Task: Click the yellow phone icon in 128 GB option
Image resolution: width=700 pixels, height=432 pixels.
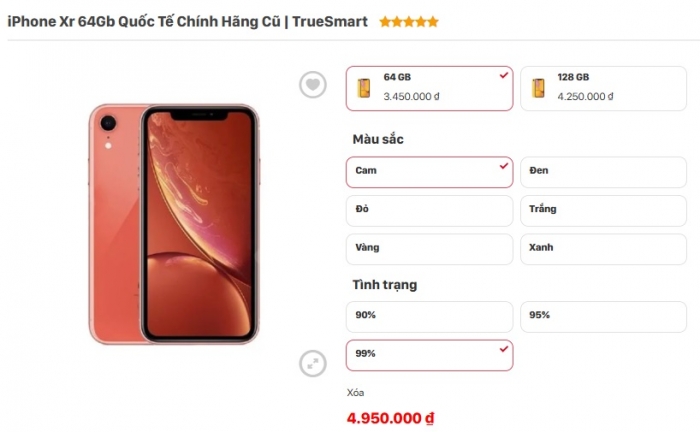Action: (538, 88)
